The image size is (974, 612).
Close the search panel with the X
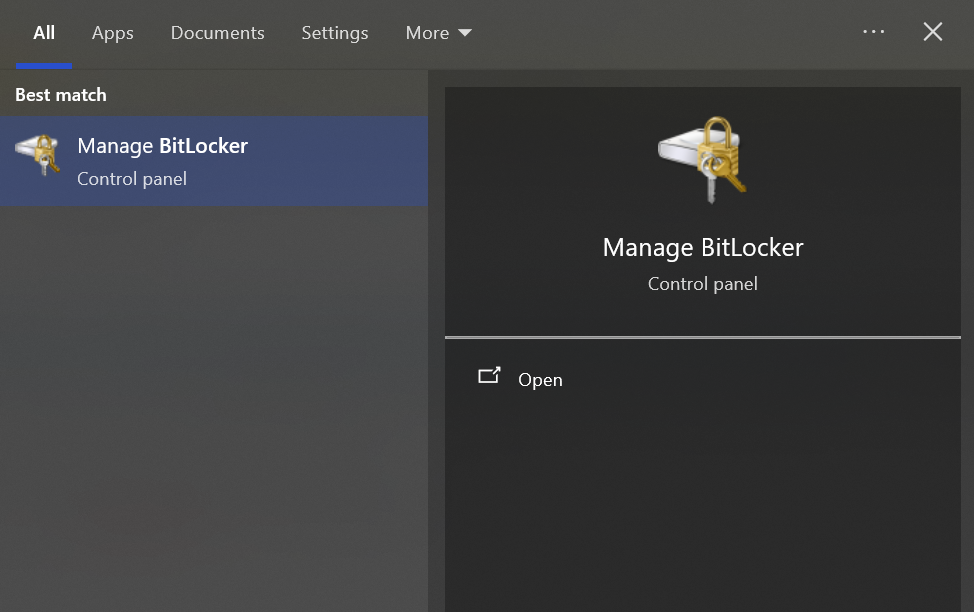tap(932, 32)
